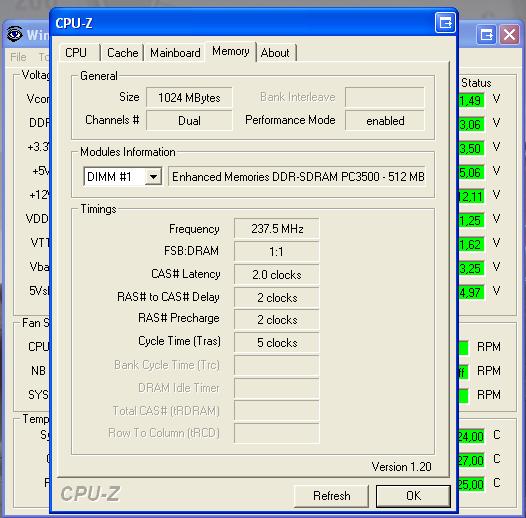The width and height of the screenshot is (526, 518).
Task: Click the 237.5 MHz frequency field
Action: click(277, 229)
